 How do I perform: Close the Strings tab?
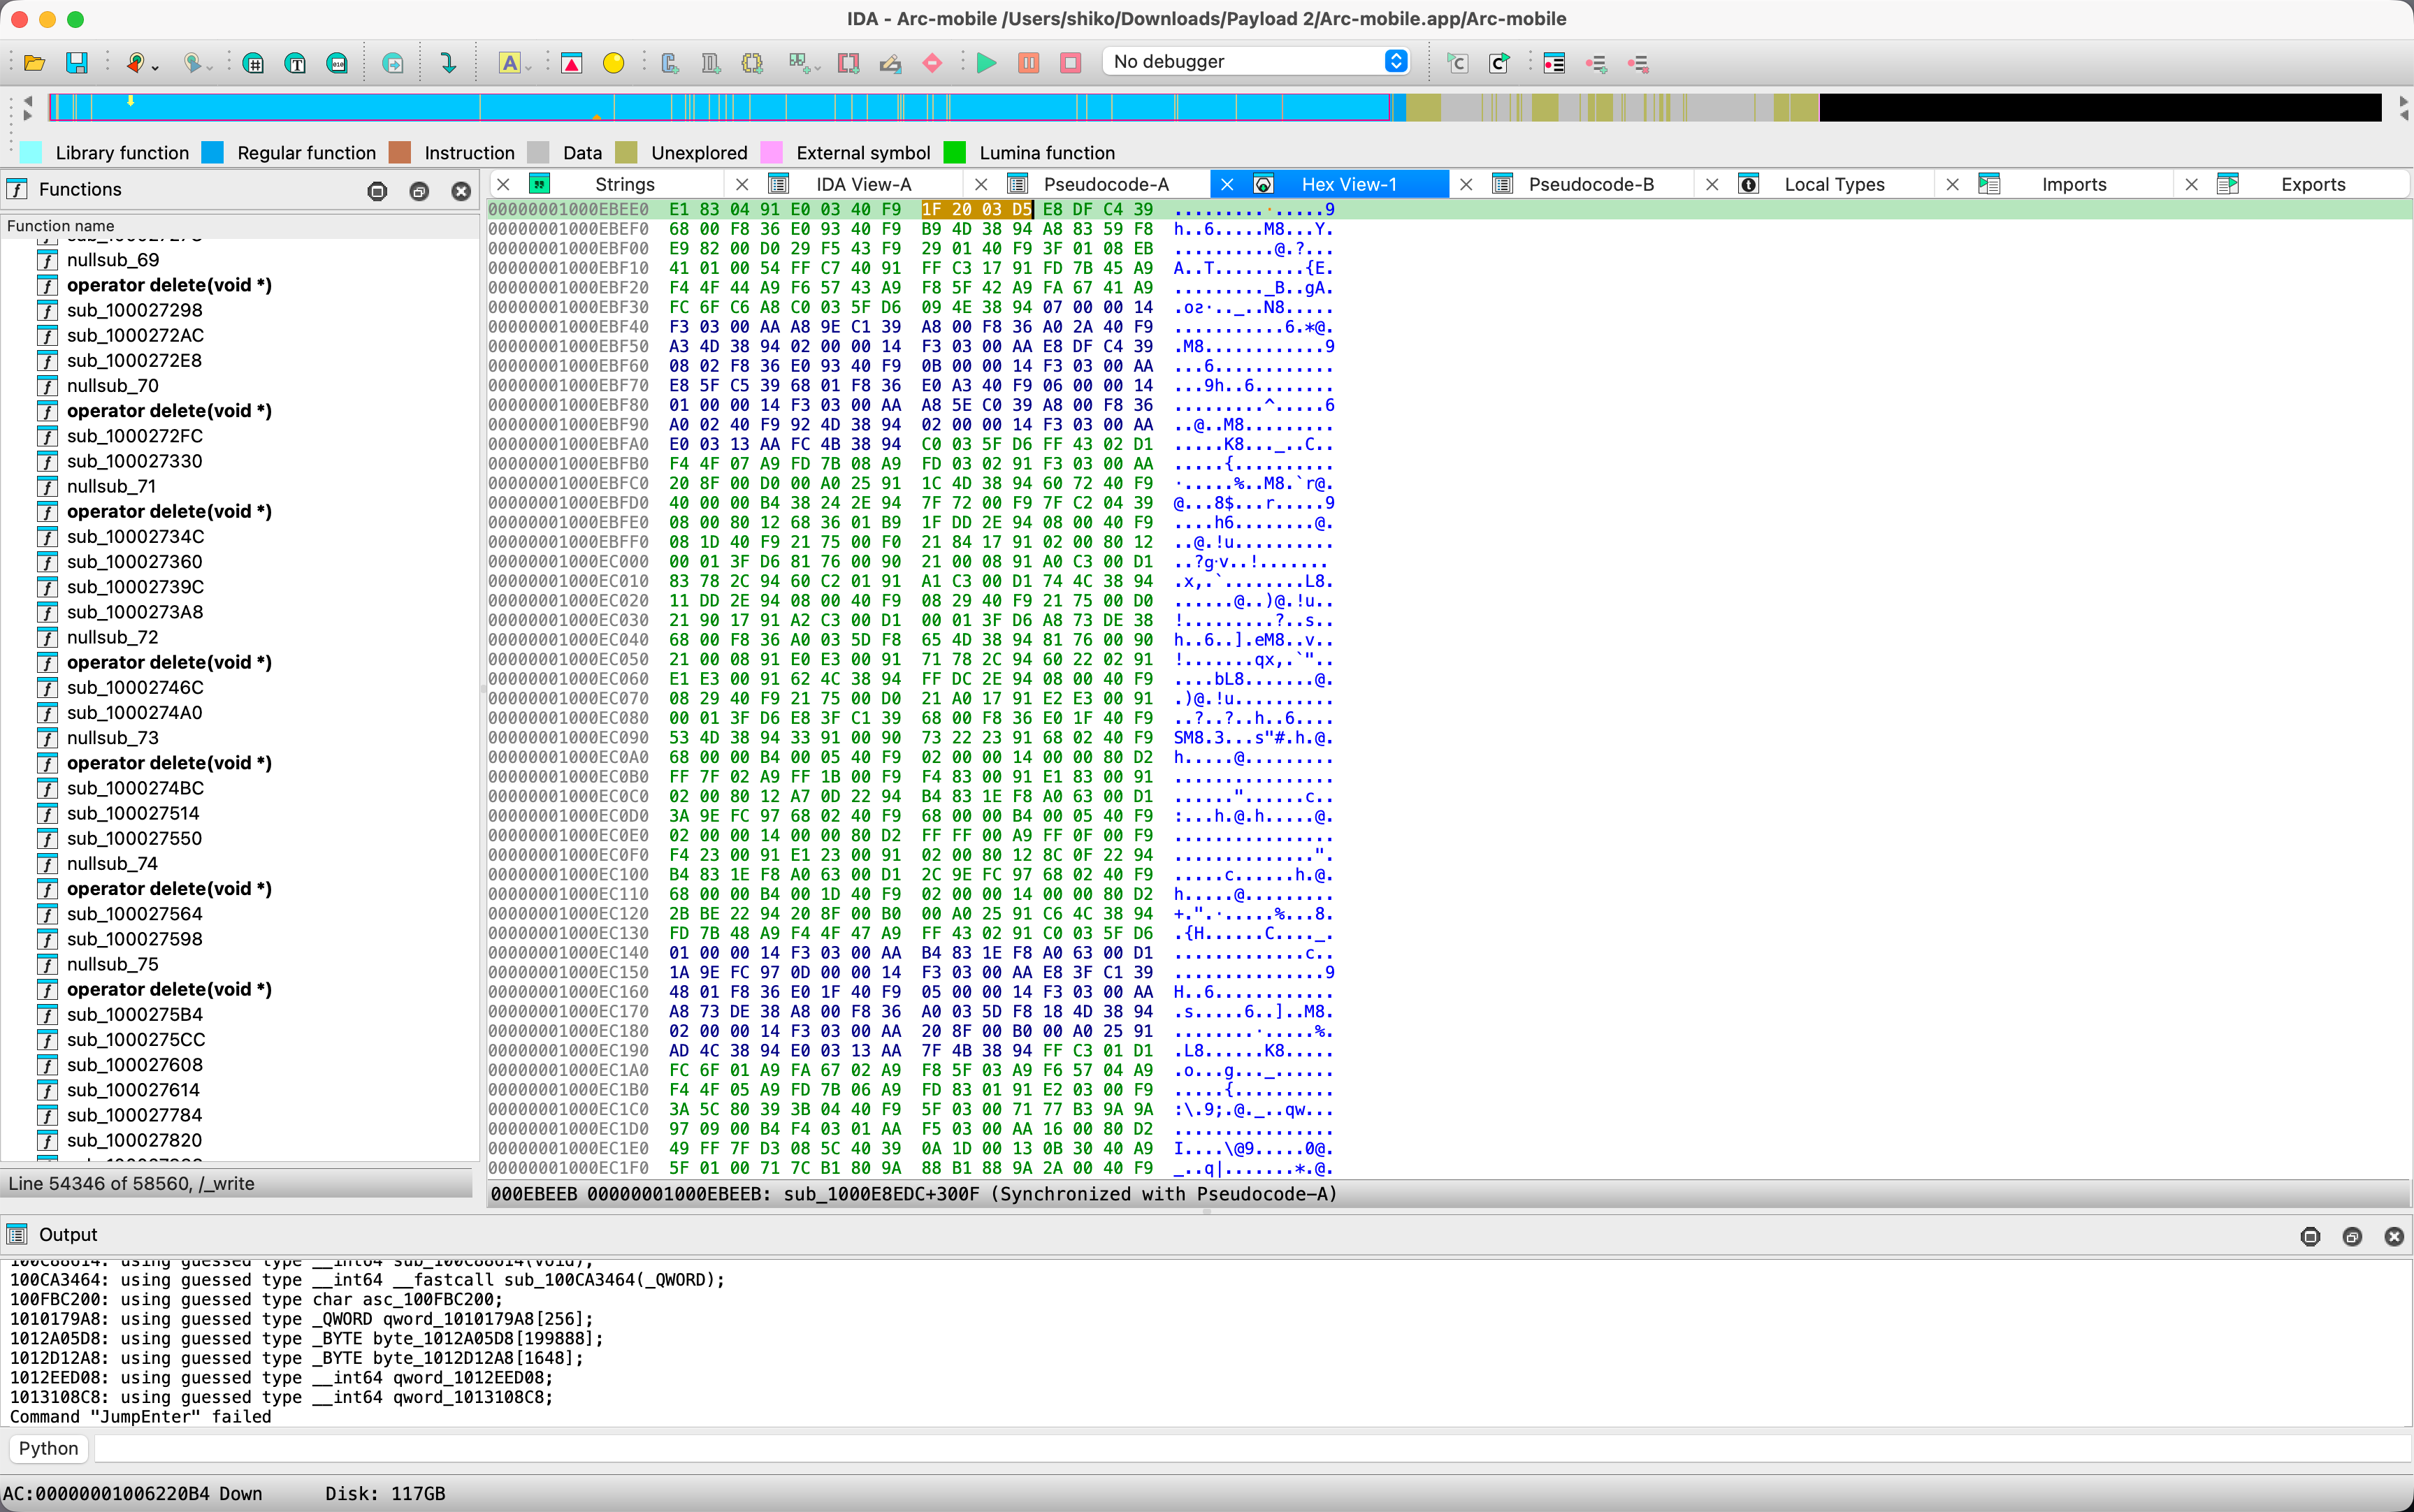[504, 184]
